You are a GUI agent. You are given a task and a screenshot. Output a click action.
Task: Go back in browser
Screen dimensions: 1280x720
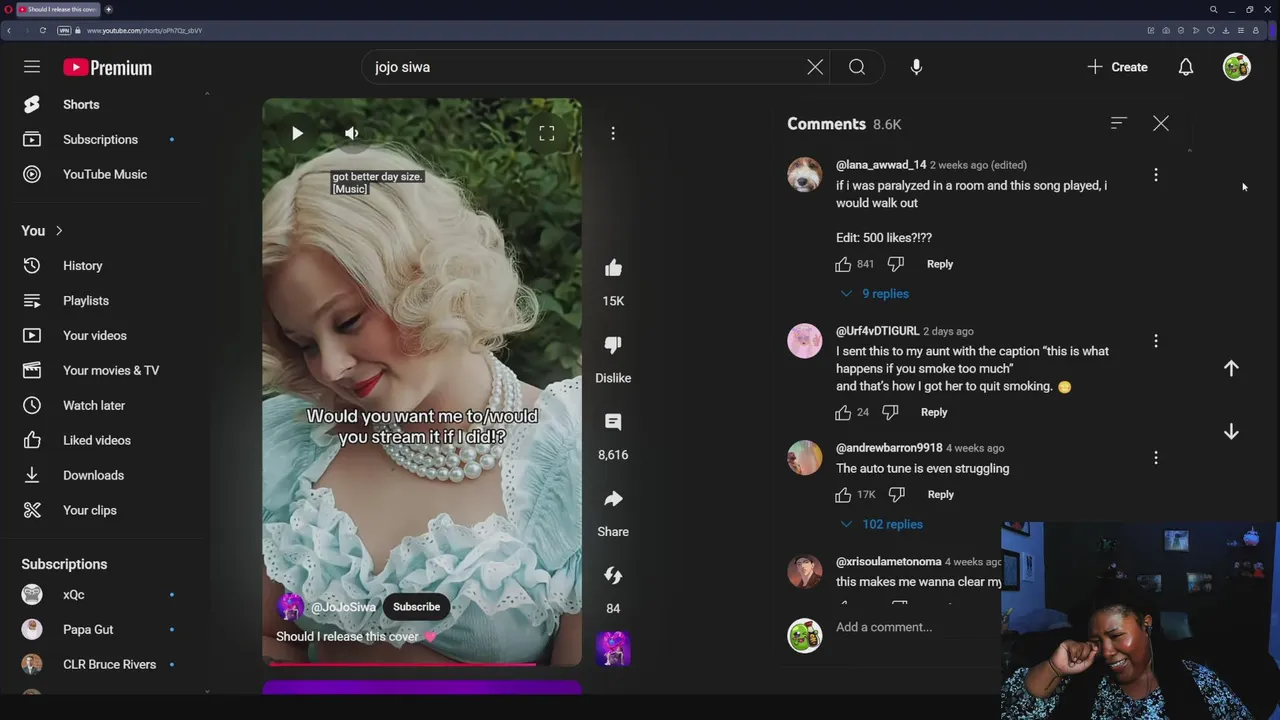pos(9,30)
